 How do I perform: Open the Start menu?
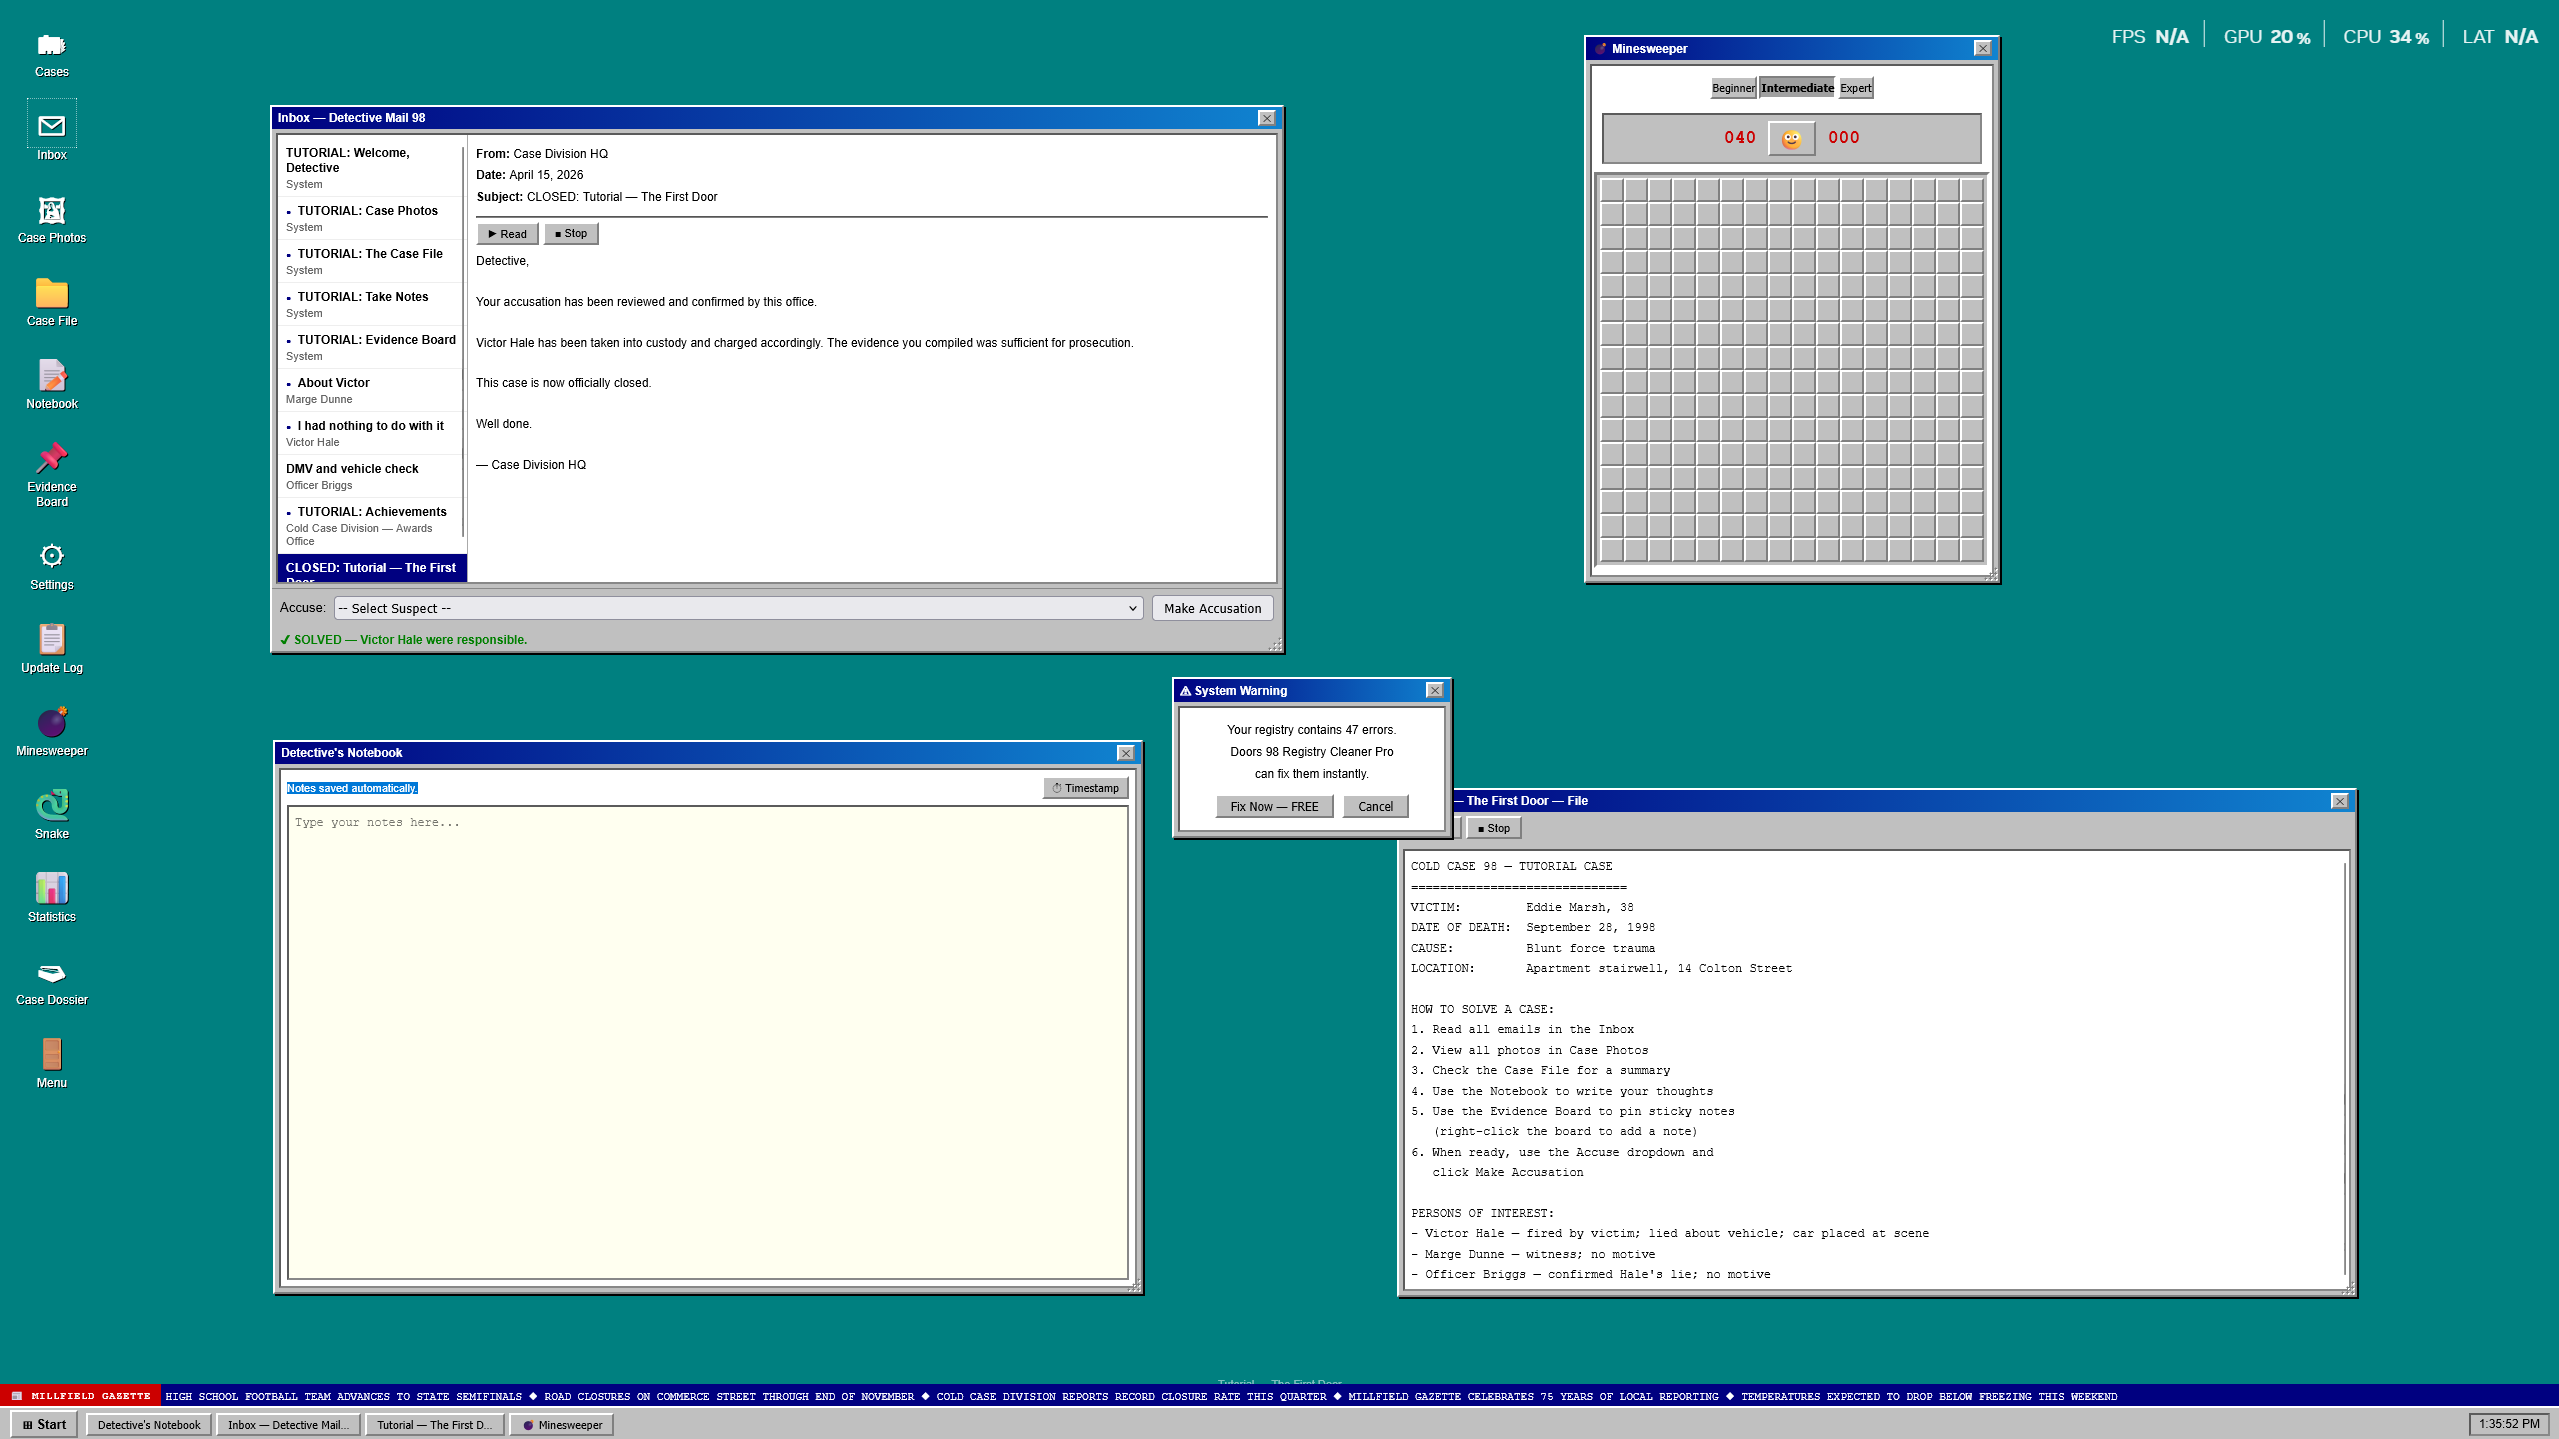[44, 1424]
